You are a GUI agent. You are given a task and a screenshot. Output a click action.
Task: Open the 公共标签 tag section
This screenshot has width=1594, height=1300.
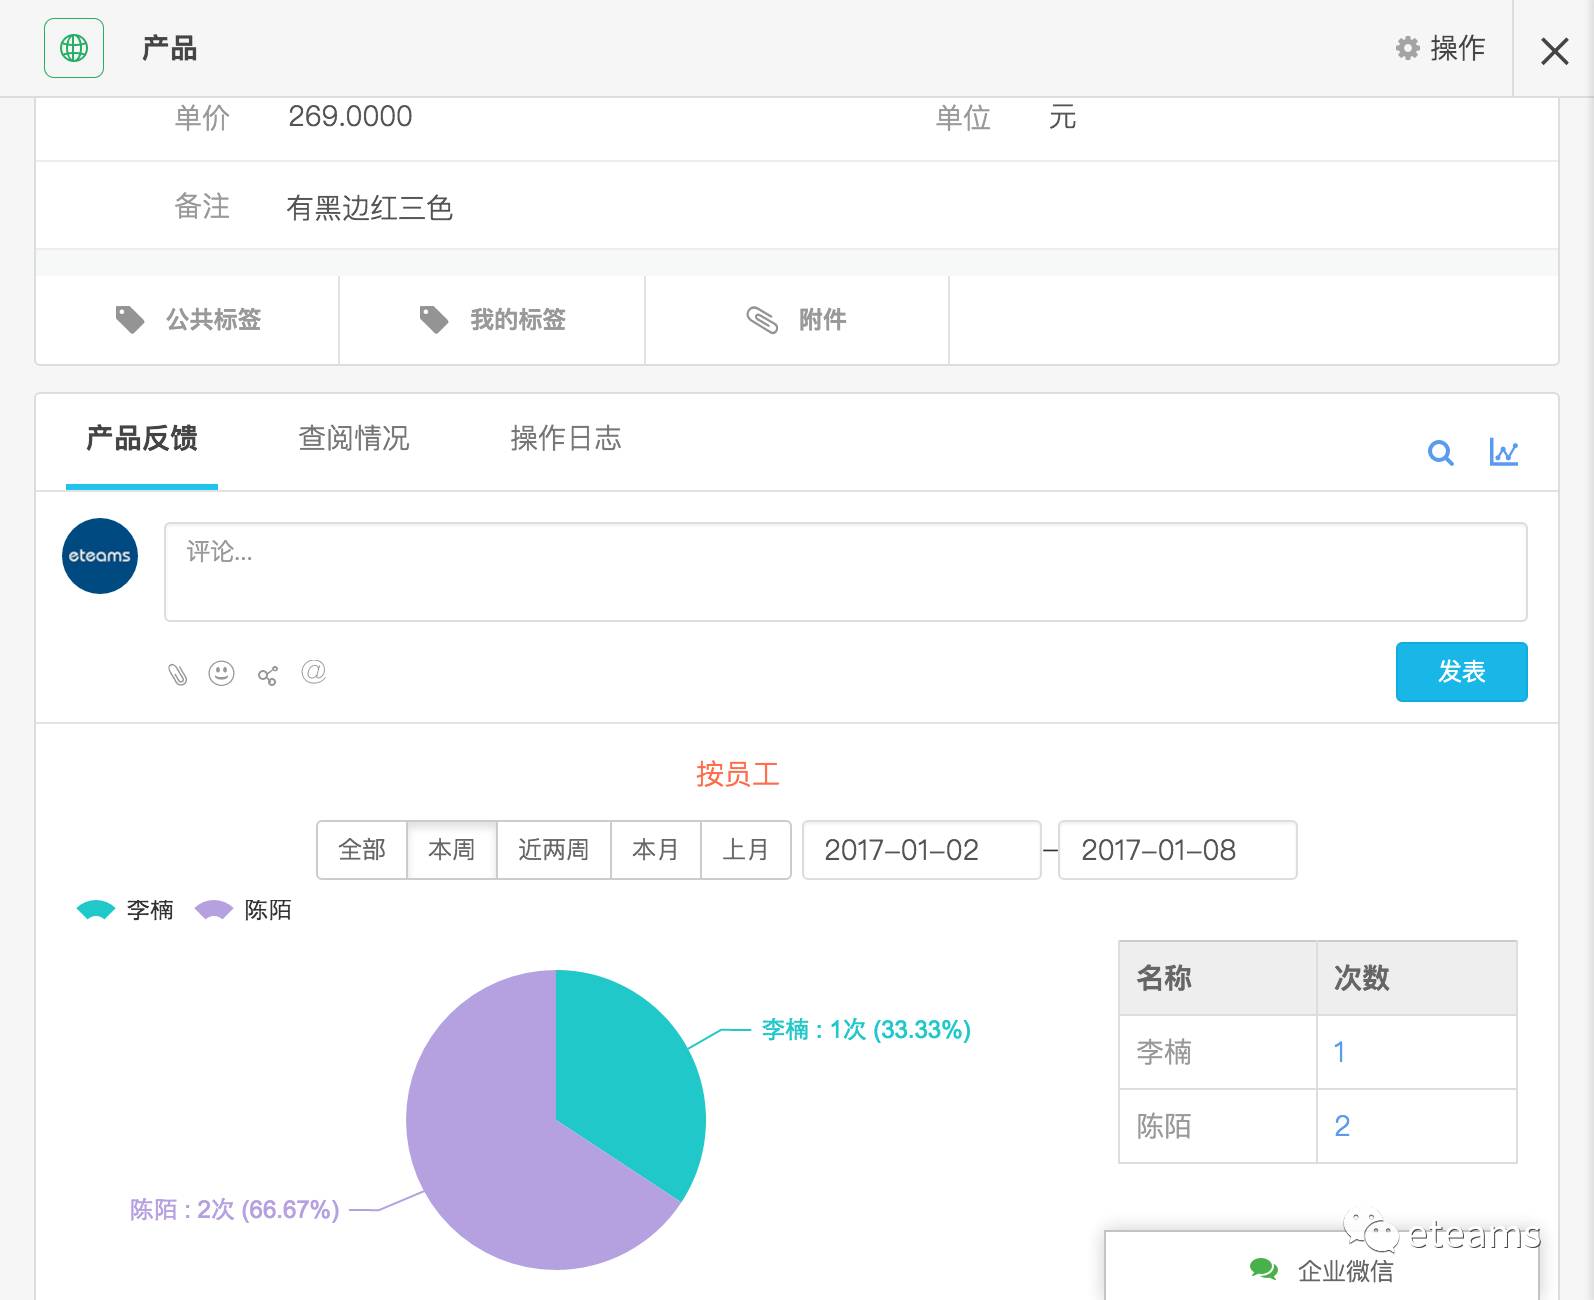click(x=188, y=320)
